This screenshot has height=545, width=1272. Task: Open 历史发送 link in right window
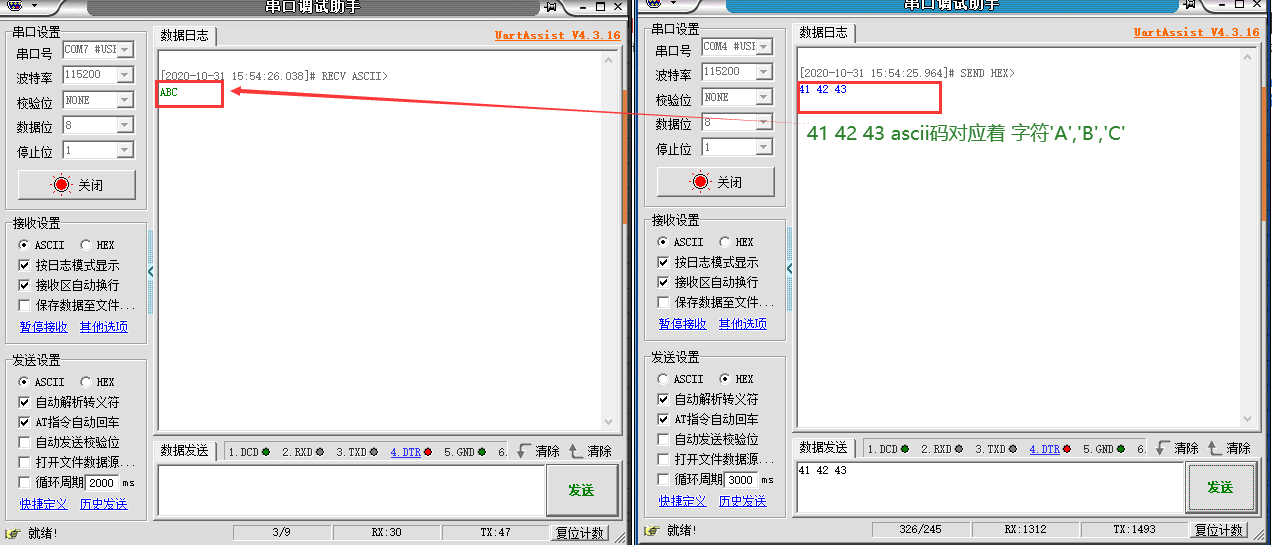point(743,501)
